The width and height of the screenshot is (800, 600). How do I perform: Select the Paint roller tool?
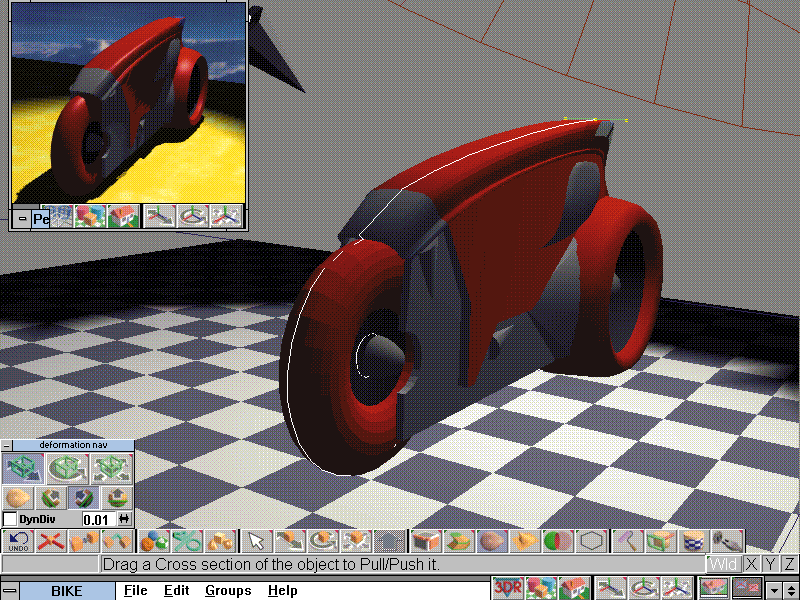point(628,541)
